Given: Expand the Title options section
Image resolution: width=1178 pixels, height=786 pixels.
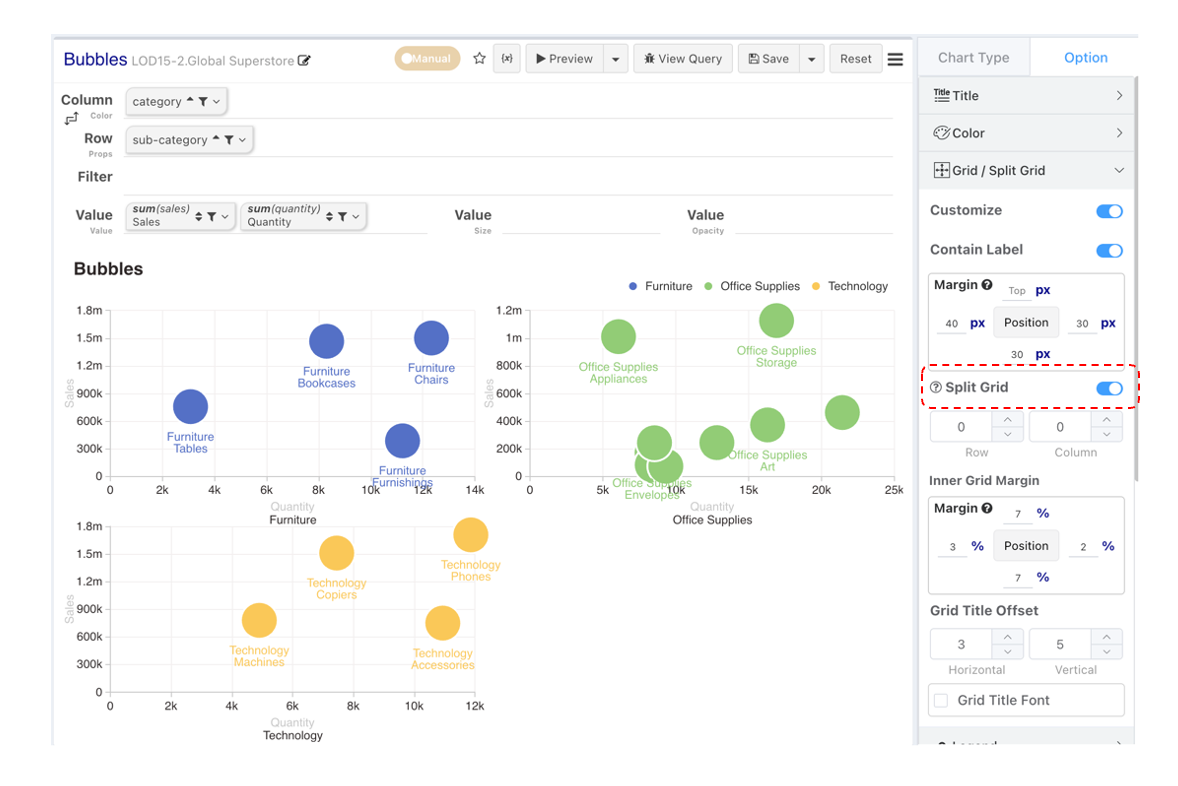Looking at the screenshot, I should click(1026, 95).
